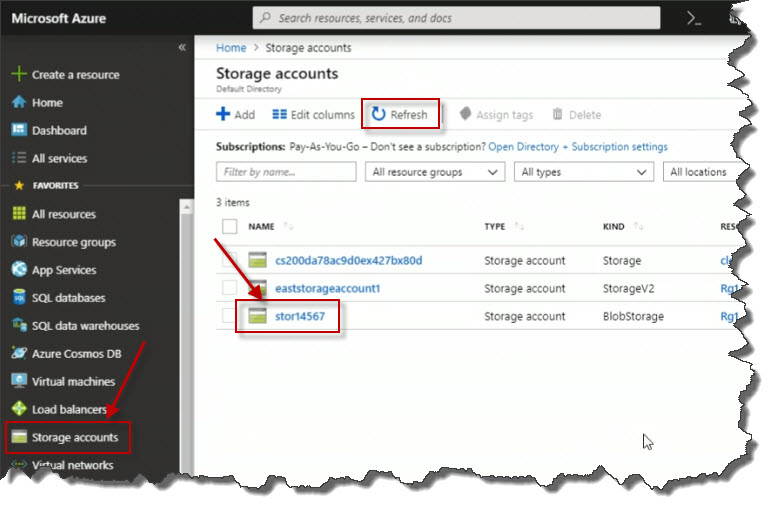Click the Storage accounts sidebar icon
The height and width of the screenshot is (510, 775).
tap(19, 437)
